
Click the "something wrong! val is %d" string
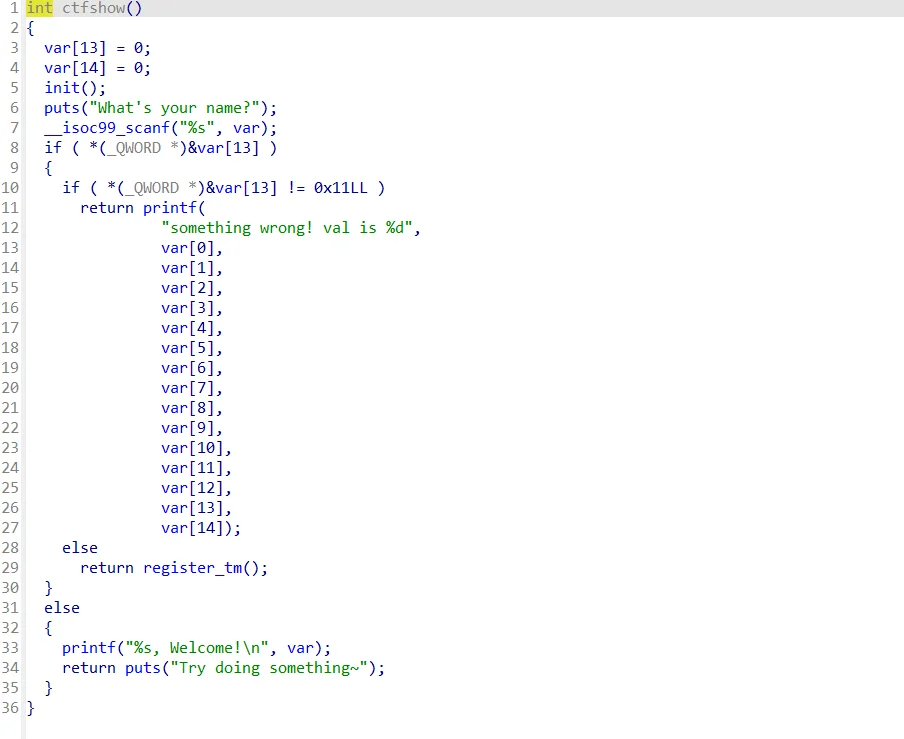[290, 228]
